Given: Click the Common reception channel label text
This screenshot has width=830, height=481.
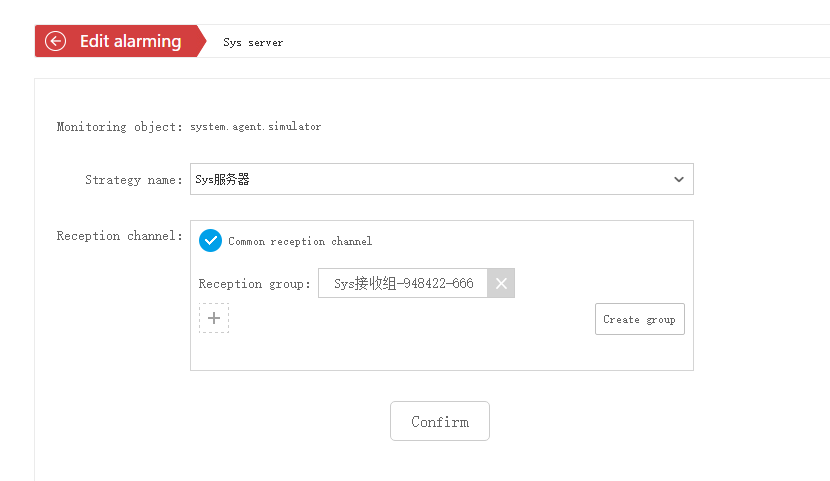Looking at the screenshot, I should coord(300,241).
